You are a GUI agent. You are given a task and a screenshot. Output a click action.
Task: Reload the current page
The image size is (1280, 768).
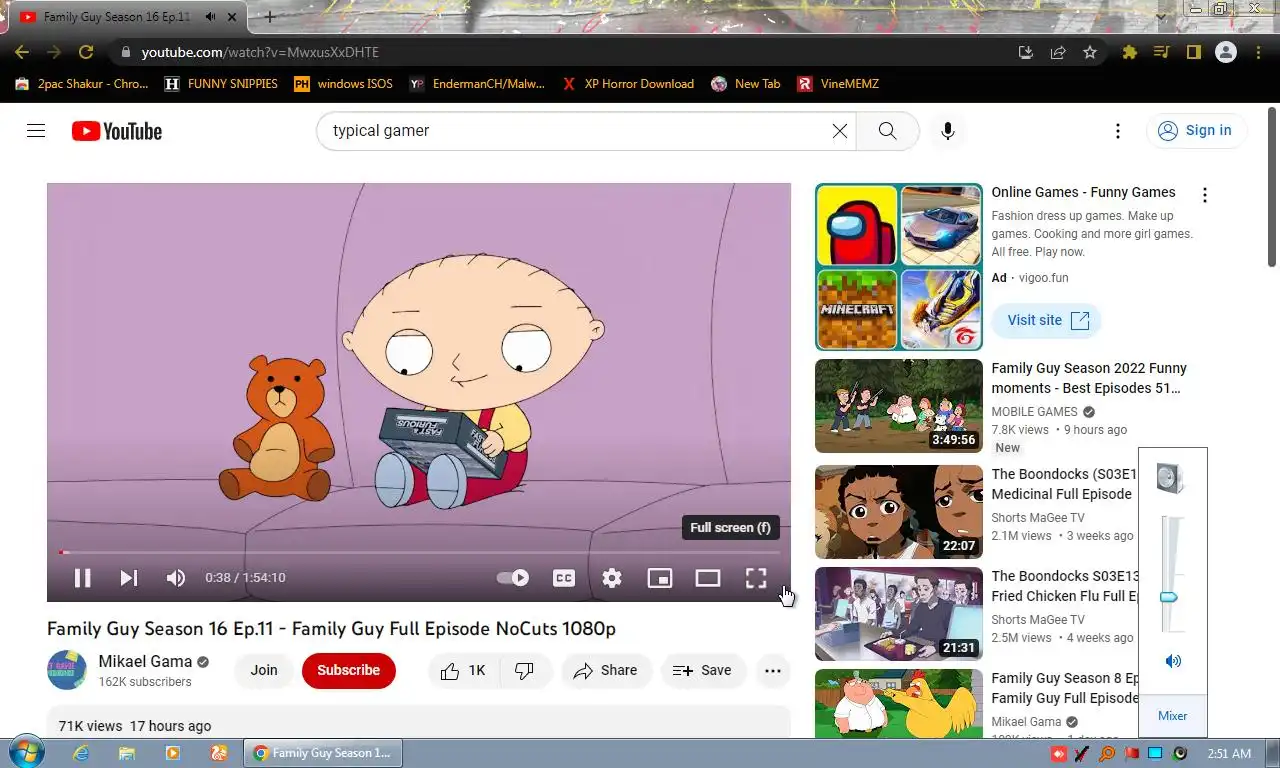coord(86,52)
